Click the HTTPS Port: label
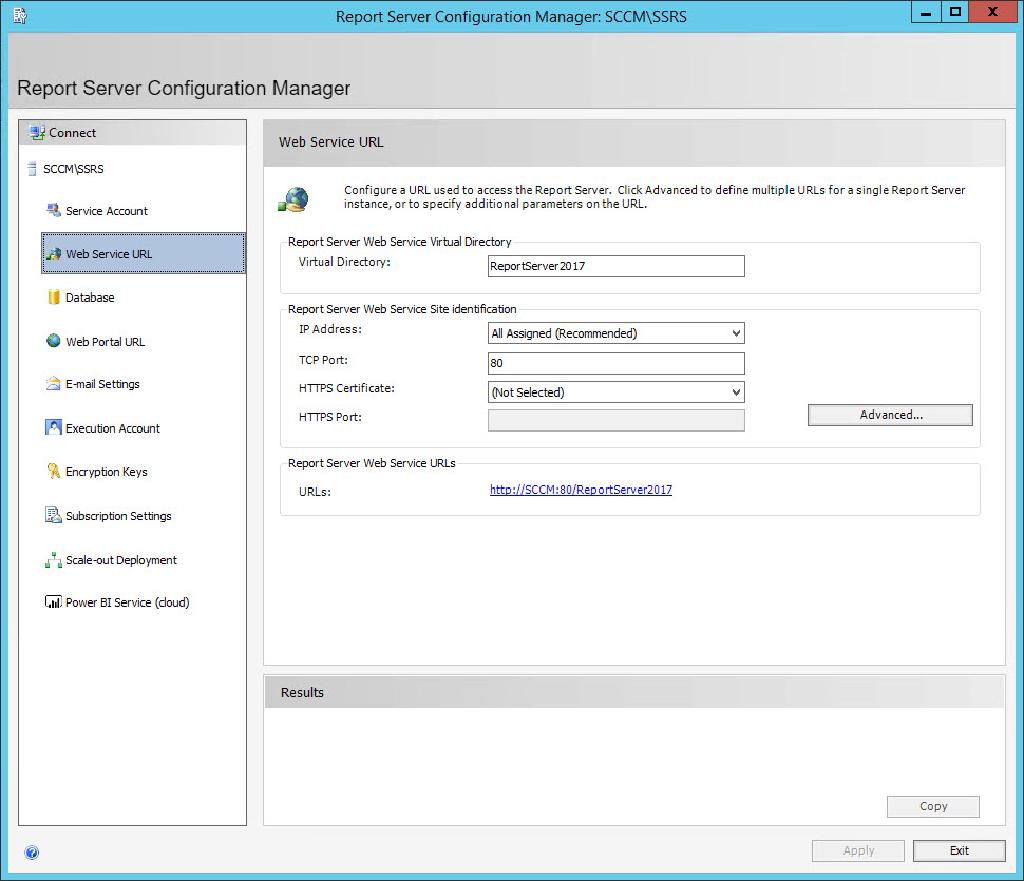This screenshot has width=1024, height=881. tap(330, 417)
